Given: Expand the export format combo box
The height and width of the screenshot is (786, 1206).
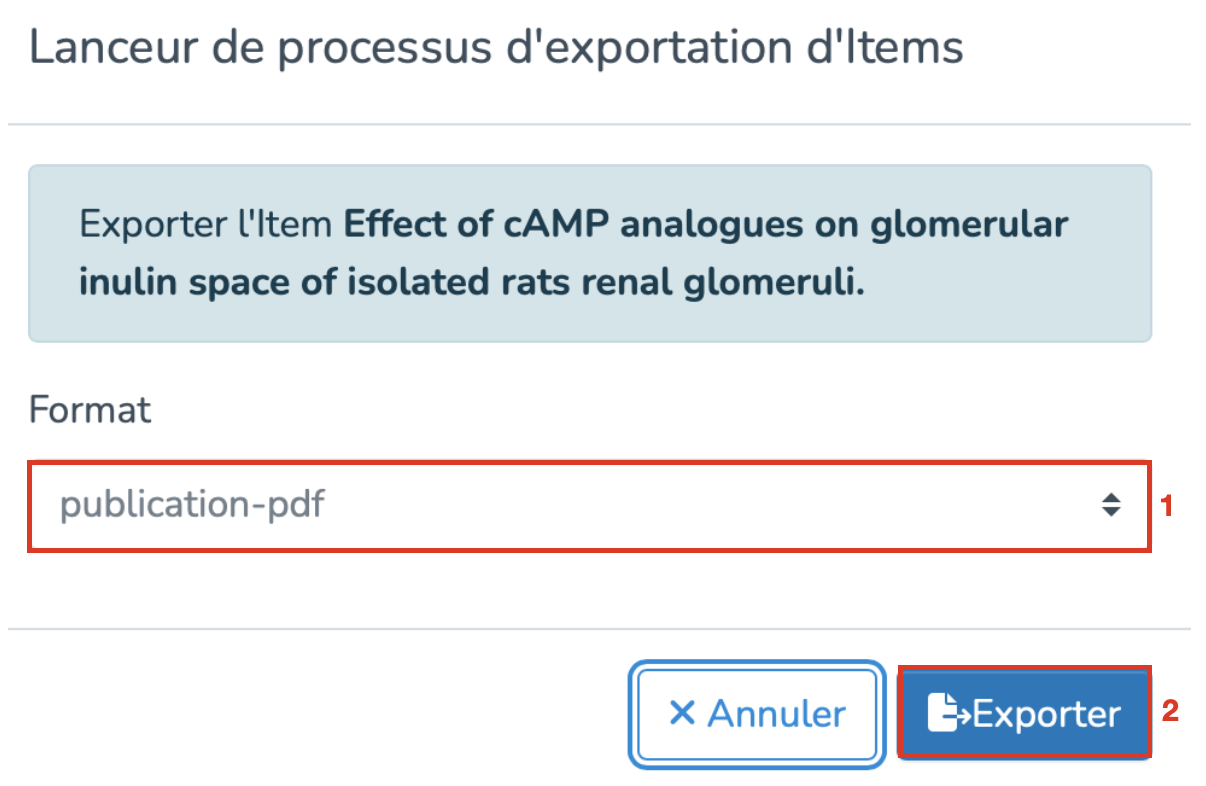Looking at the screenshot, I should [x=588, y=505].
